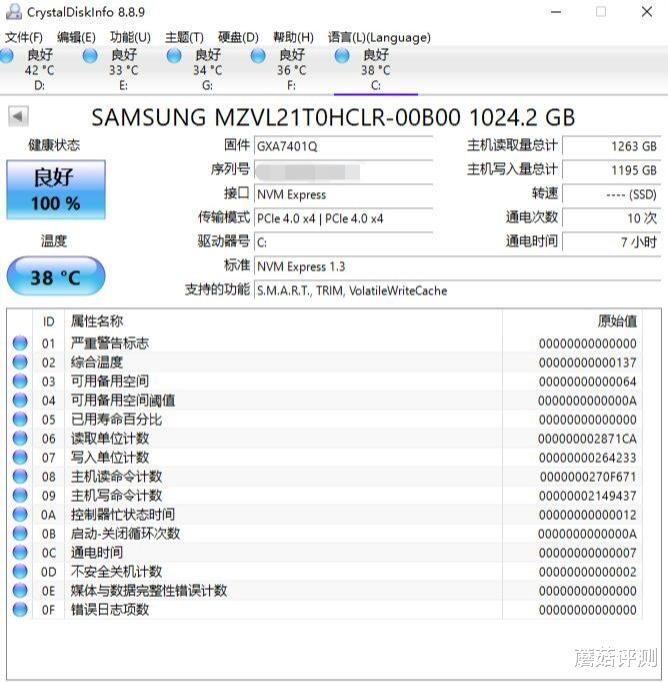
Task: Click raw value 00000002149437
Action: pos(588,496)
